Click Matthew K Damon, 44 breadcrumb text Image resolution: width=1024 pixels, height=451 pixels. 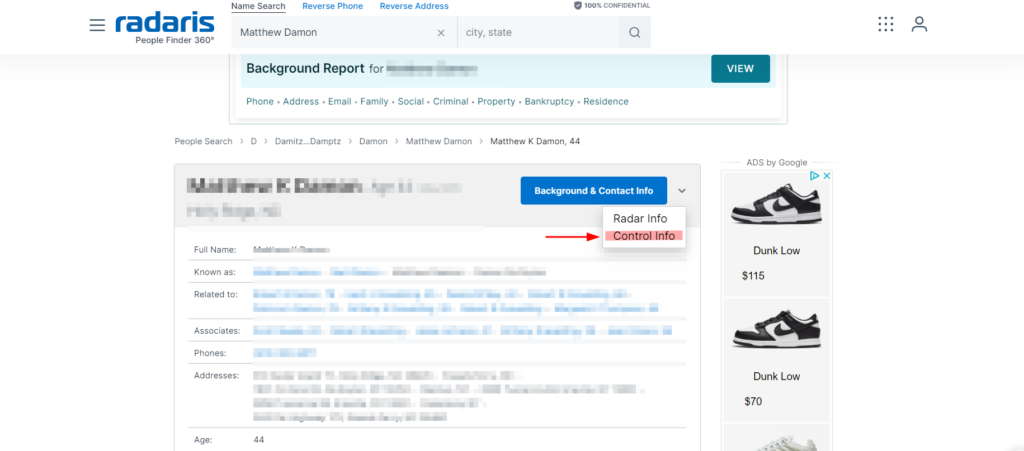coord(535,141)
